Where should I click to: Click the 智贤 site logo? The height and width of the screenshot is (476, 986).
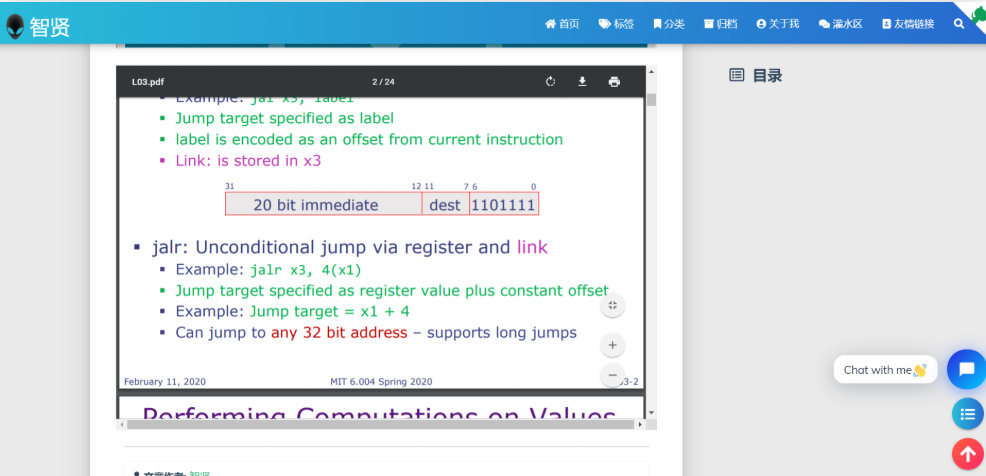pyautogui.click(x=38, y=26)
